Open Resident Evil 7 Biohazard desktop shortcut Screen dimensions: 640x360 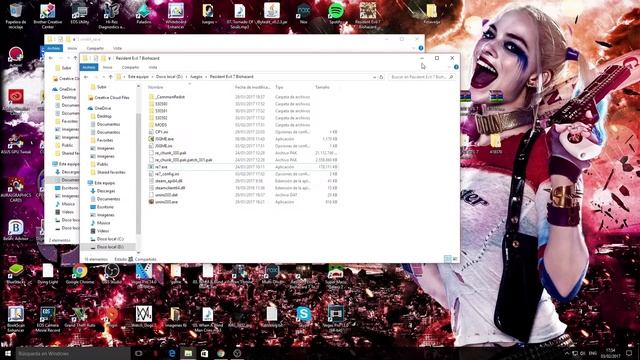click(x=368, y=16)
